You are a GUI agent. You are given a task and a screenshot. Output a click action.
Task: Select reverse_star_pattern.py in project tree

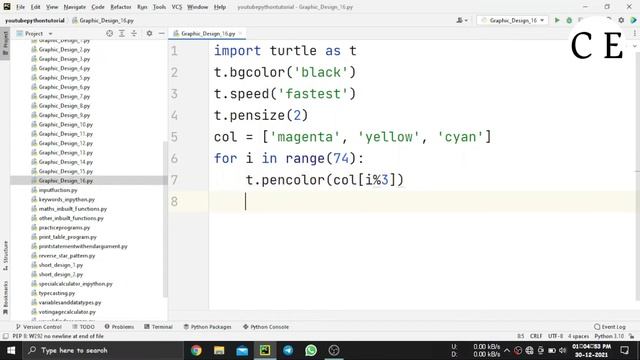(x=67, y=256)
